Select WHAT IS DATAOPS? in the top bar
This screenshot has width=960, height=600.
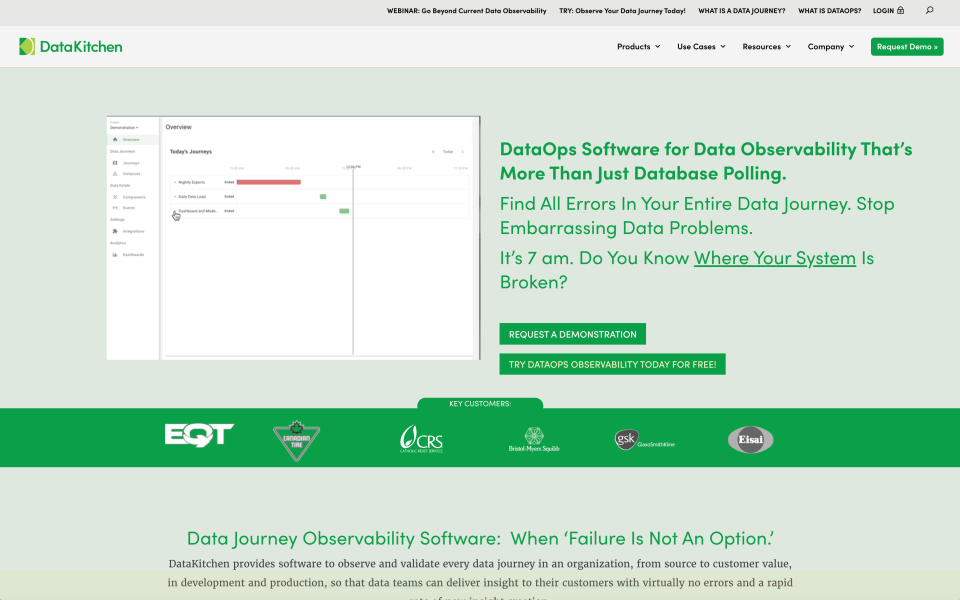click(828, 11)
